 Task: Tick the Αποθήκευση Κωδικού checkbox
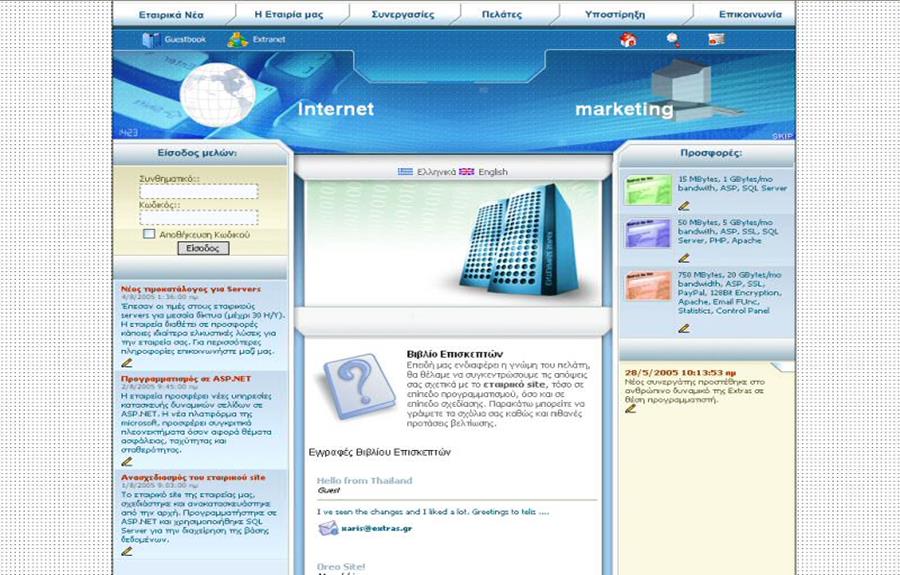point(149,234)
